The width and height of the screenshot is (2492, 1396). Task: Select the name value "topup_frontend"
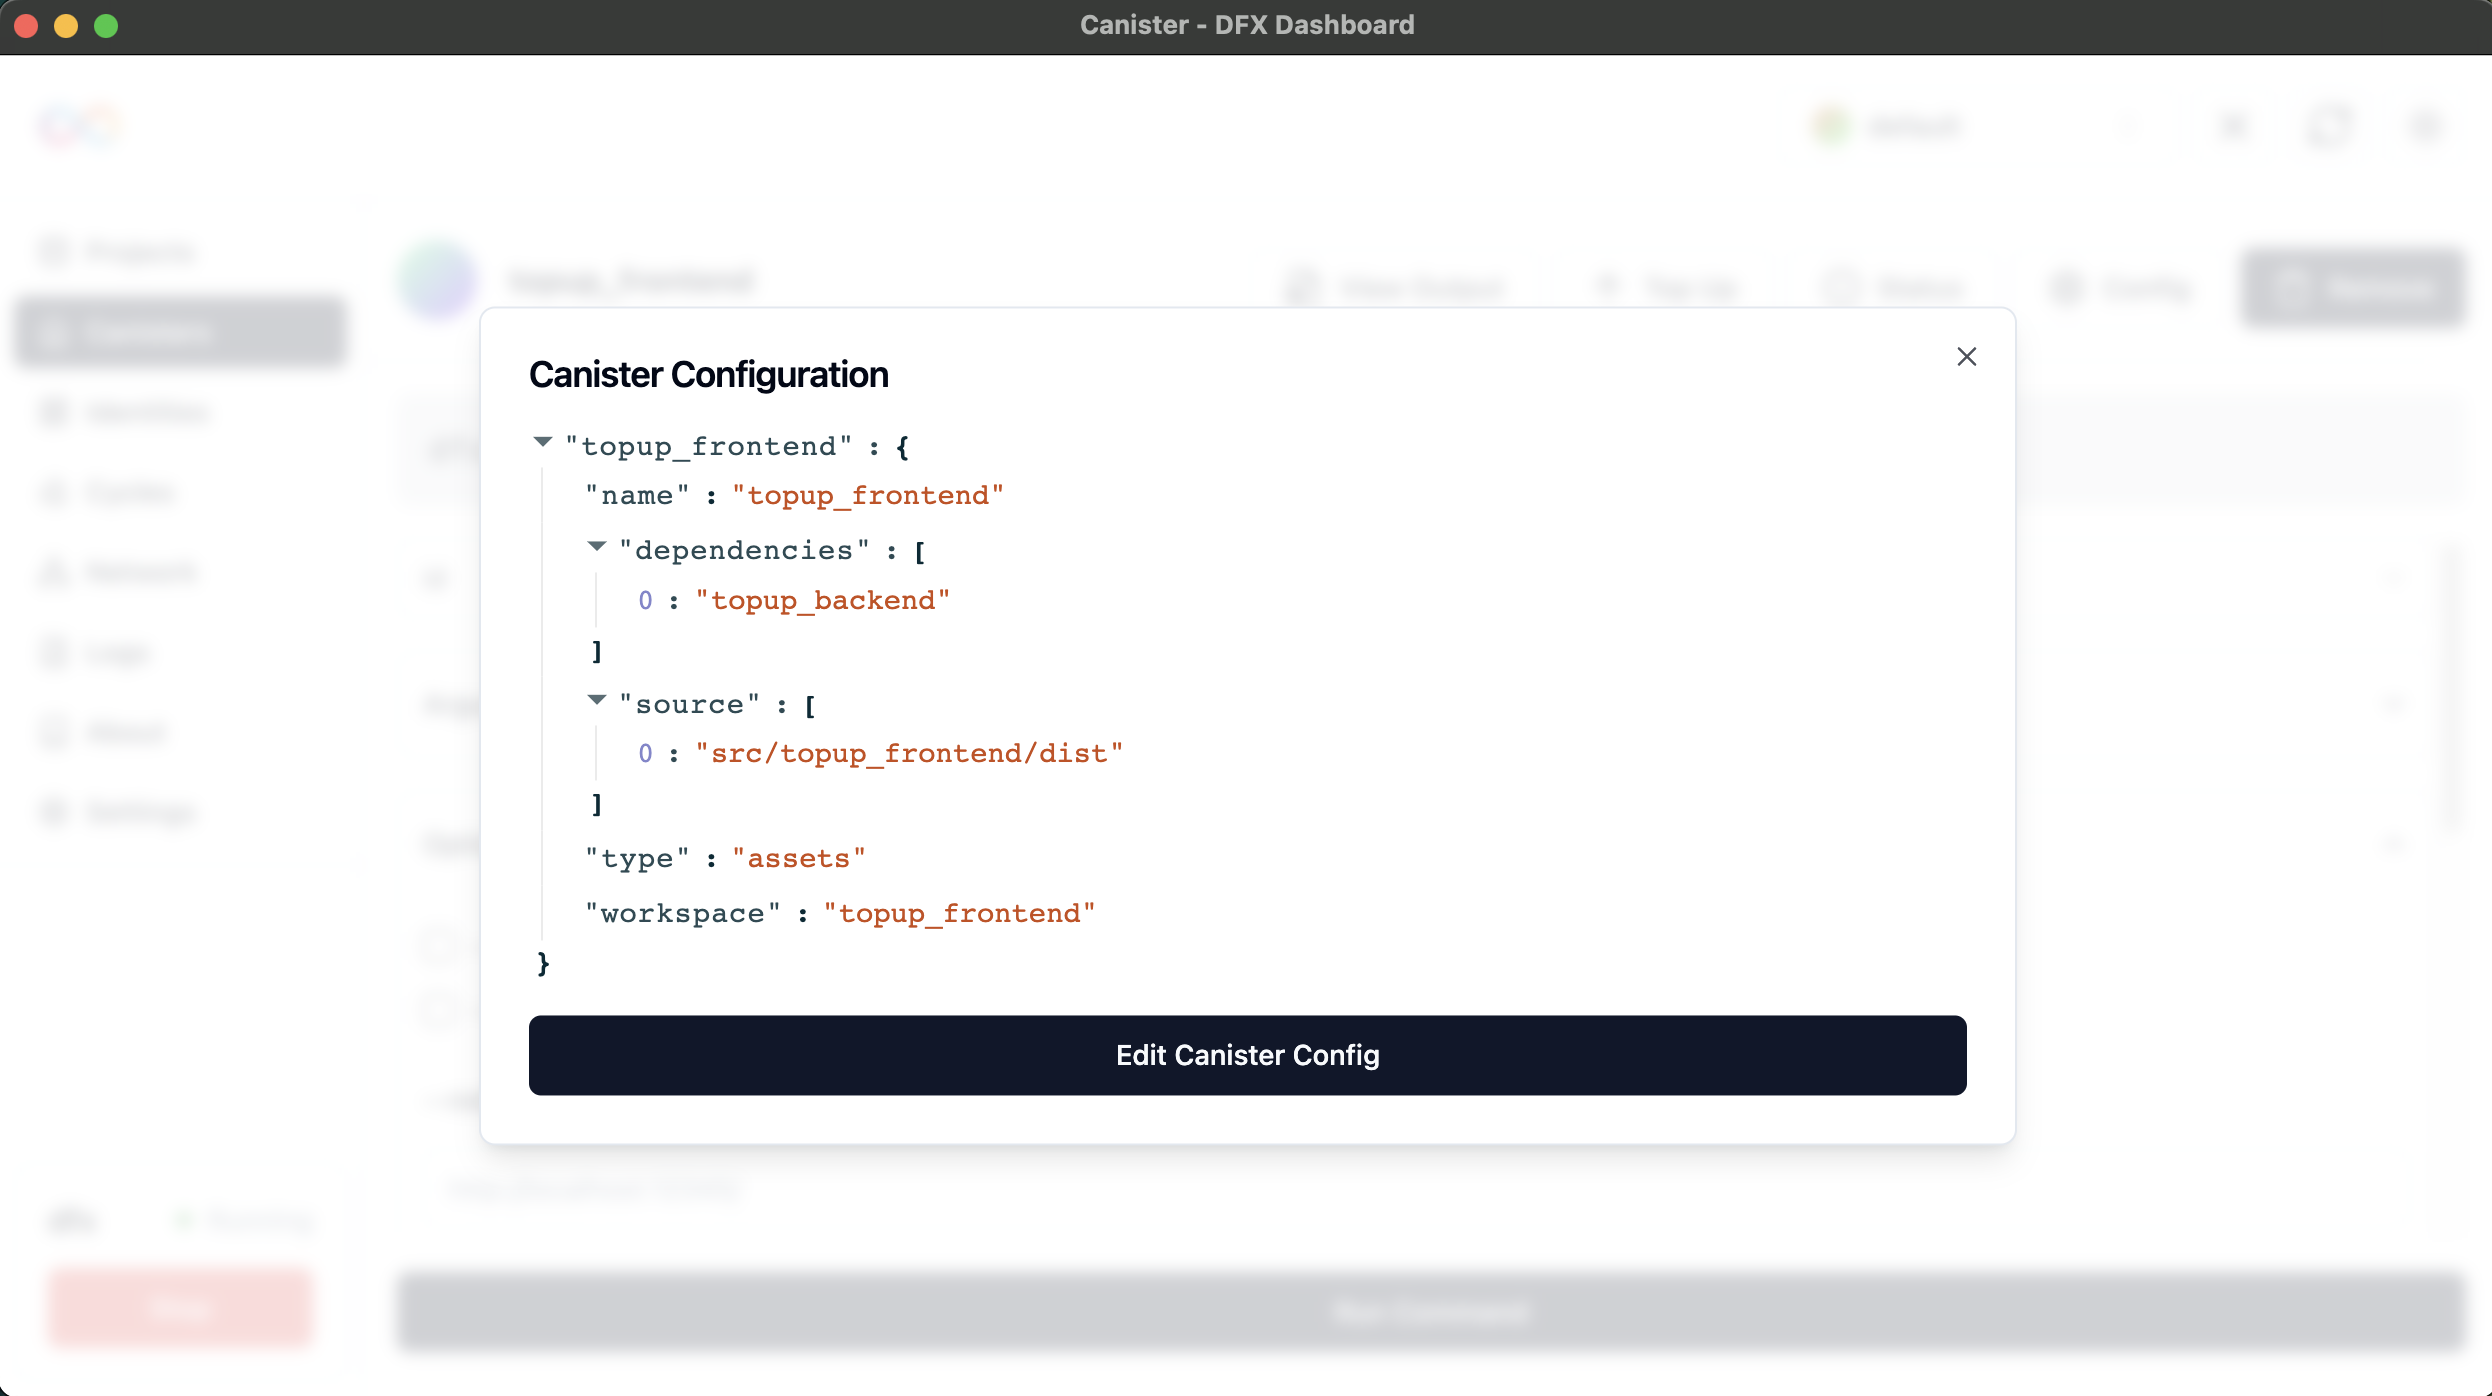coord(867,496)
